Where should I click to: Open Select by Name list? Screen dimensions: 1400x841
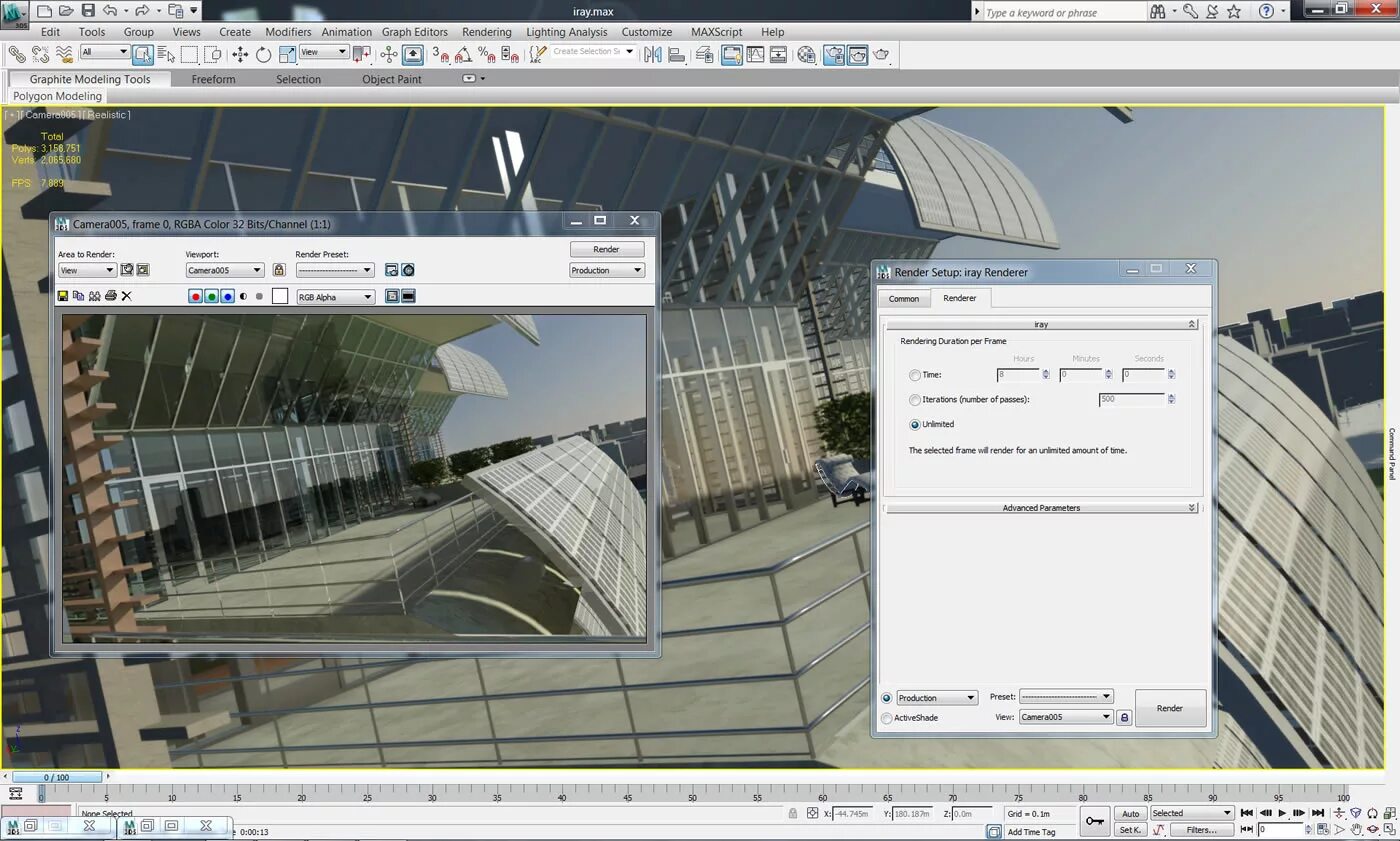[165, 54]
